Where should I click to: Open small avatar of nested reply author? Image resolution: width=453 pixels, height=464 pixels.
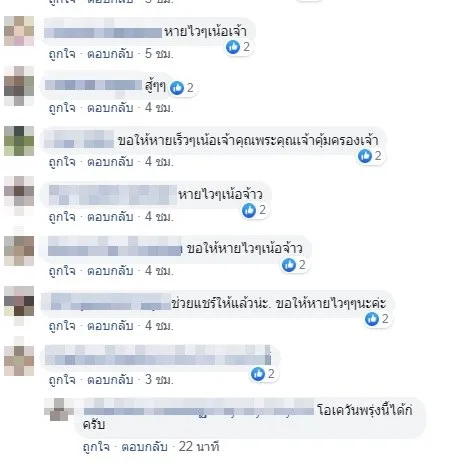tap(59, 410)
